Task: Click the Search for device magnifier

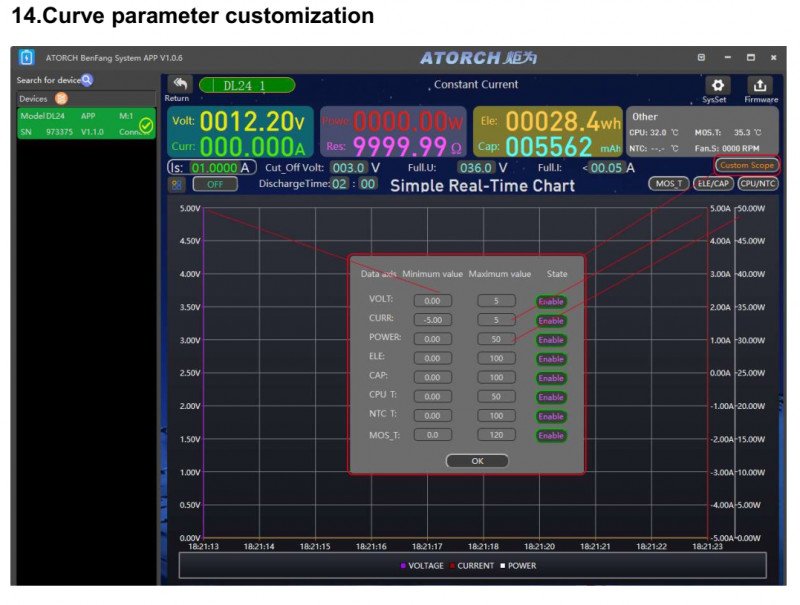Action: (87, 80)
